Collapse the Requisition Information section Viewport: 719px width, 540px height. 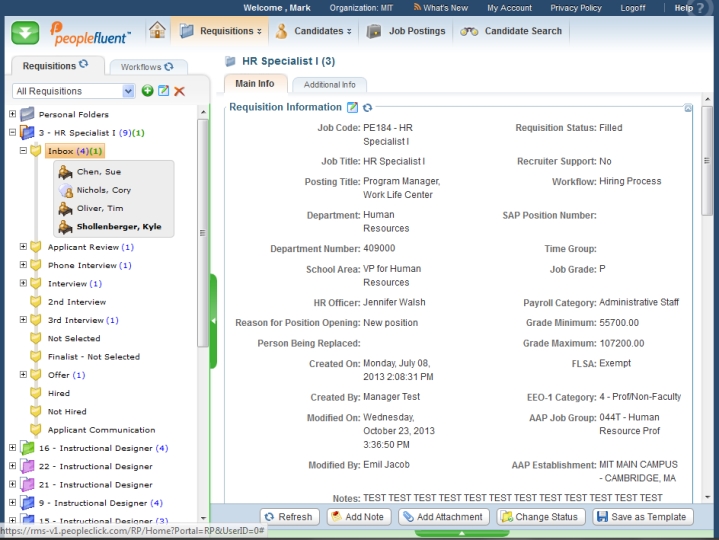click(688, 107)
